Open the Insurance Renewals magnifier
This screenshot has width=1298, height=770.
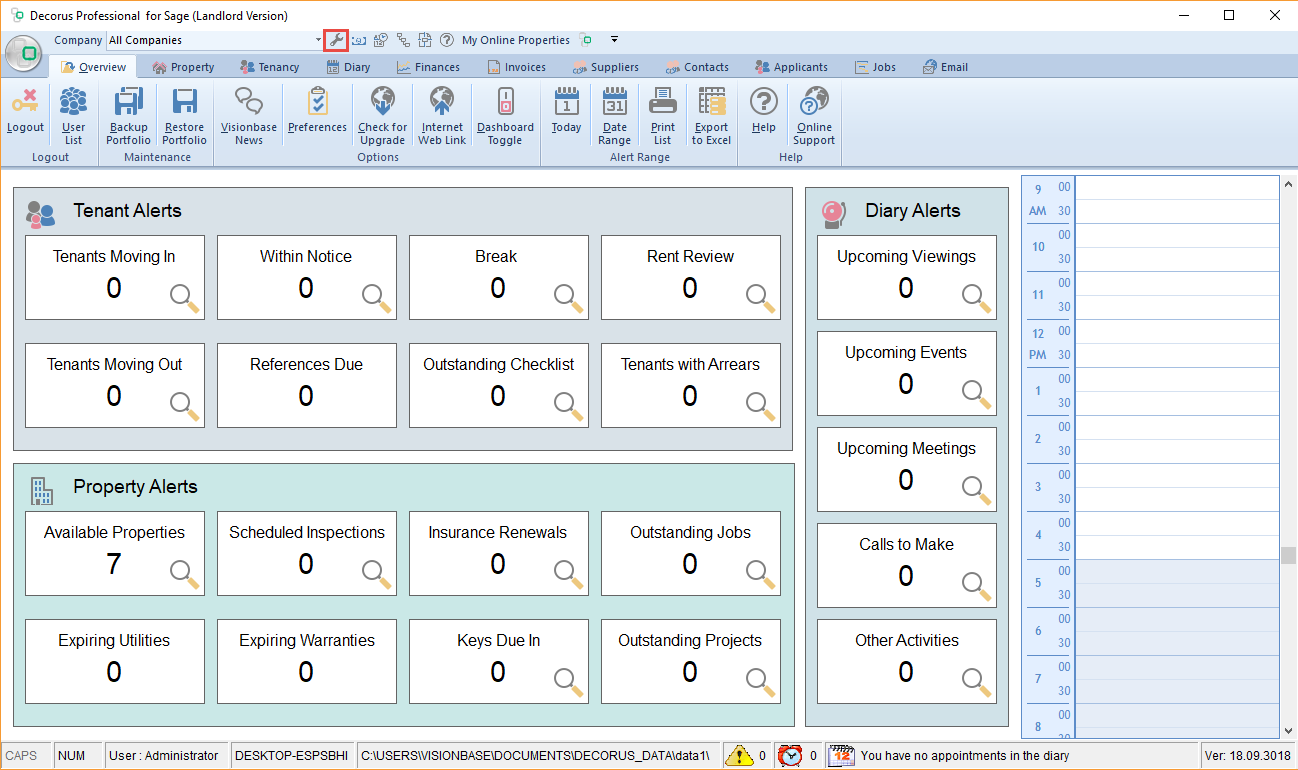pos(569,575)
